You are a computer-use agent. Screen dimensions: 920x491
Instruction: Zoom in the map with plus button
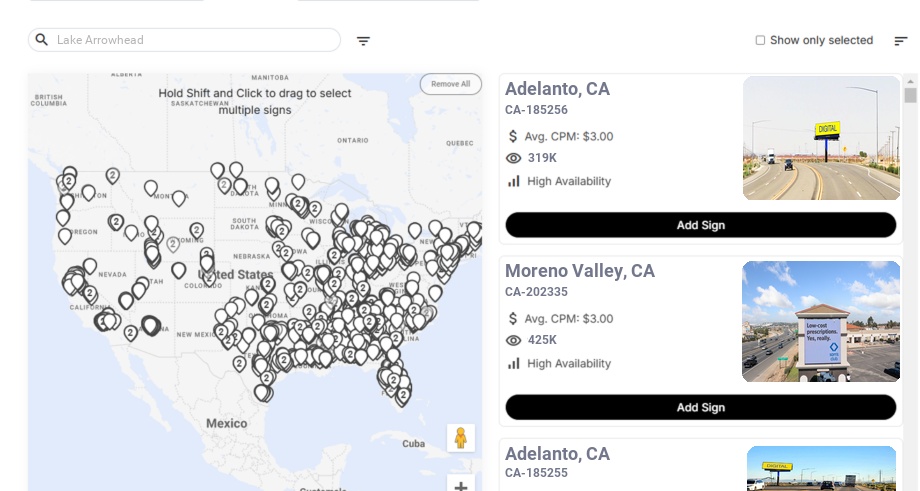460,486
